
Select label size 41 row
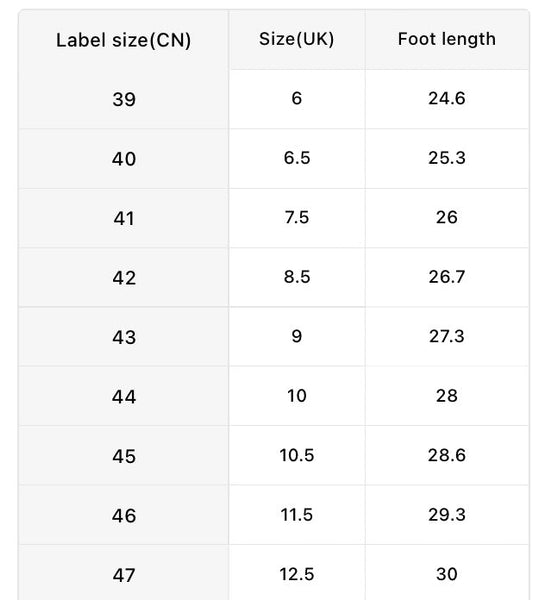click(x=274, y=218)
